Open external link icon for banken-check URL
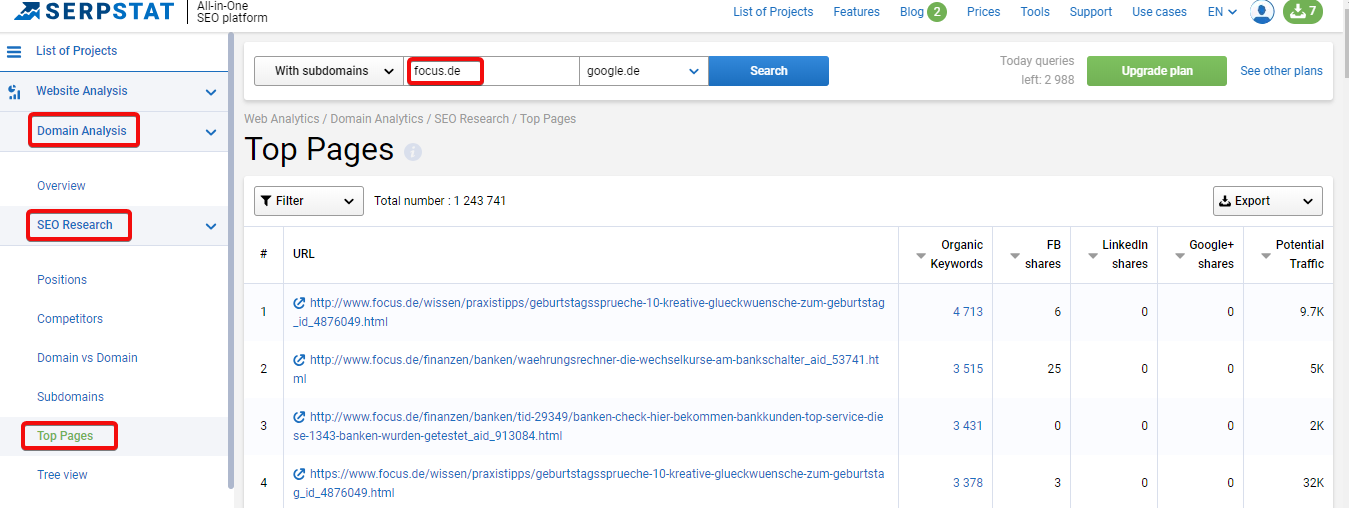Image resolution: width=1349 pixels, height=508 pixels. (x=299, y=417)
